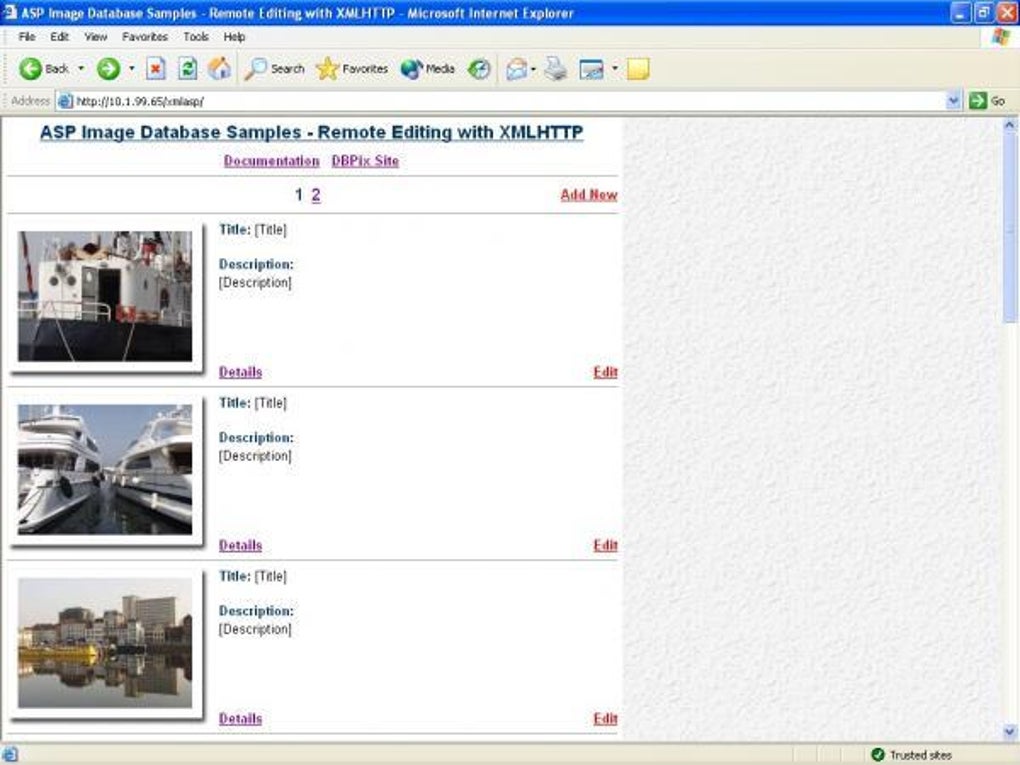Image resolution: width=1020 pixels, height=765 pixels.
Task: Refresh the page using toolbar icon
Action: pyautogui.click(x=188, y=68)
